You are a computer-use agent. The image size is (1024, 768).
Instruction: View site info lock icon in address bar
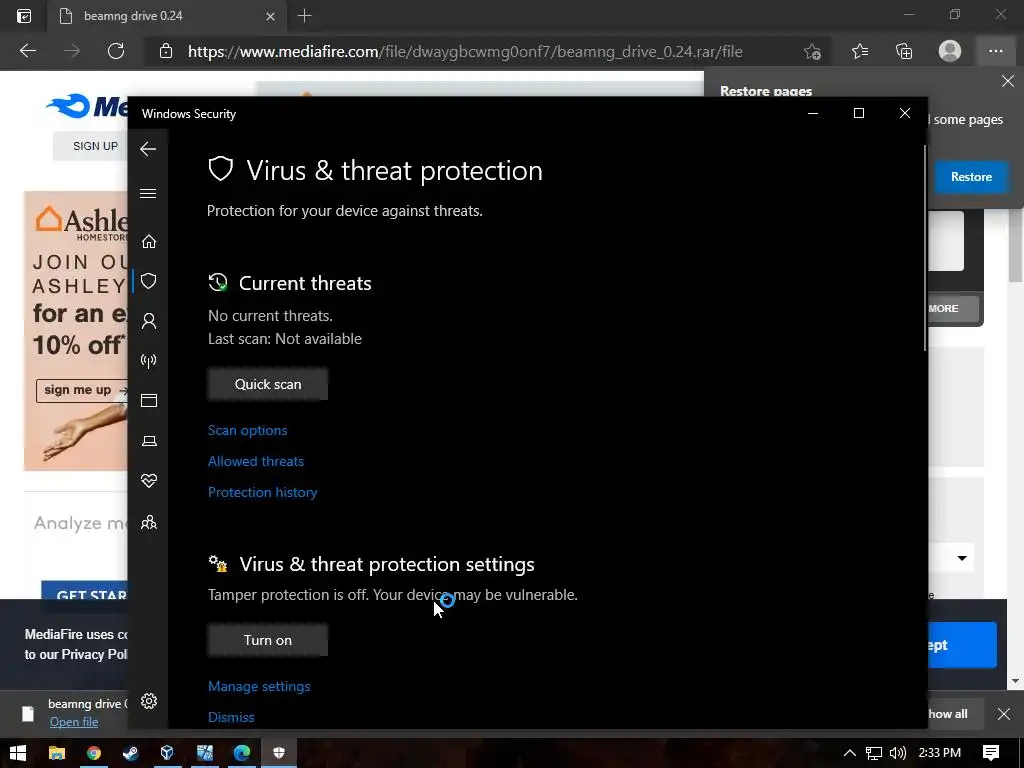click(x=166, y=51)
